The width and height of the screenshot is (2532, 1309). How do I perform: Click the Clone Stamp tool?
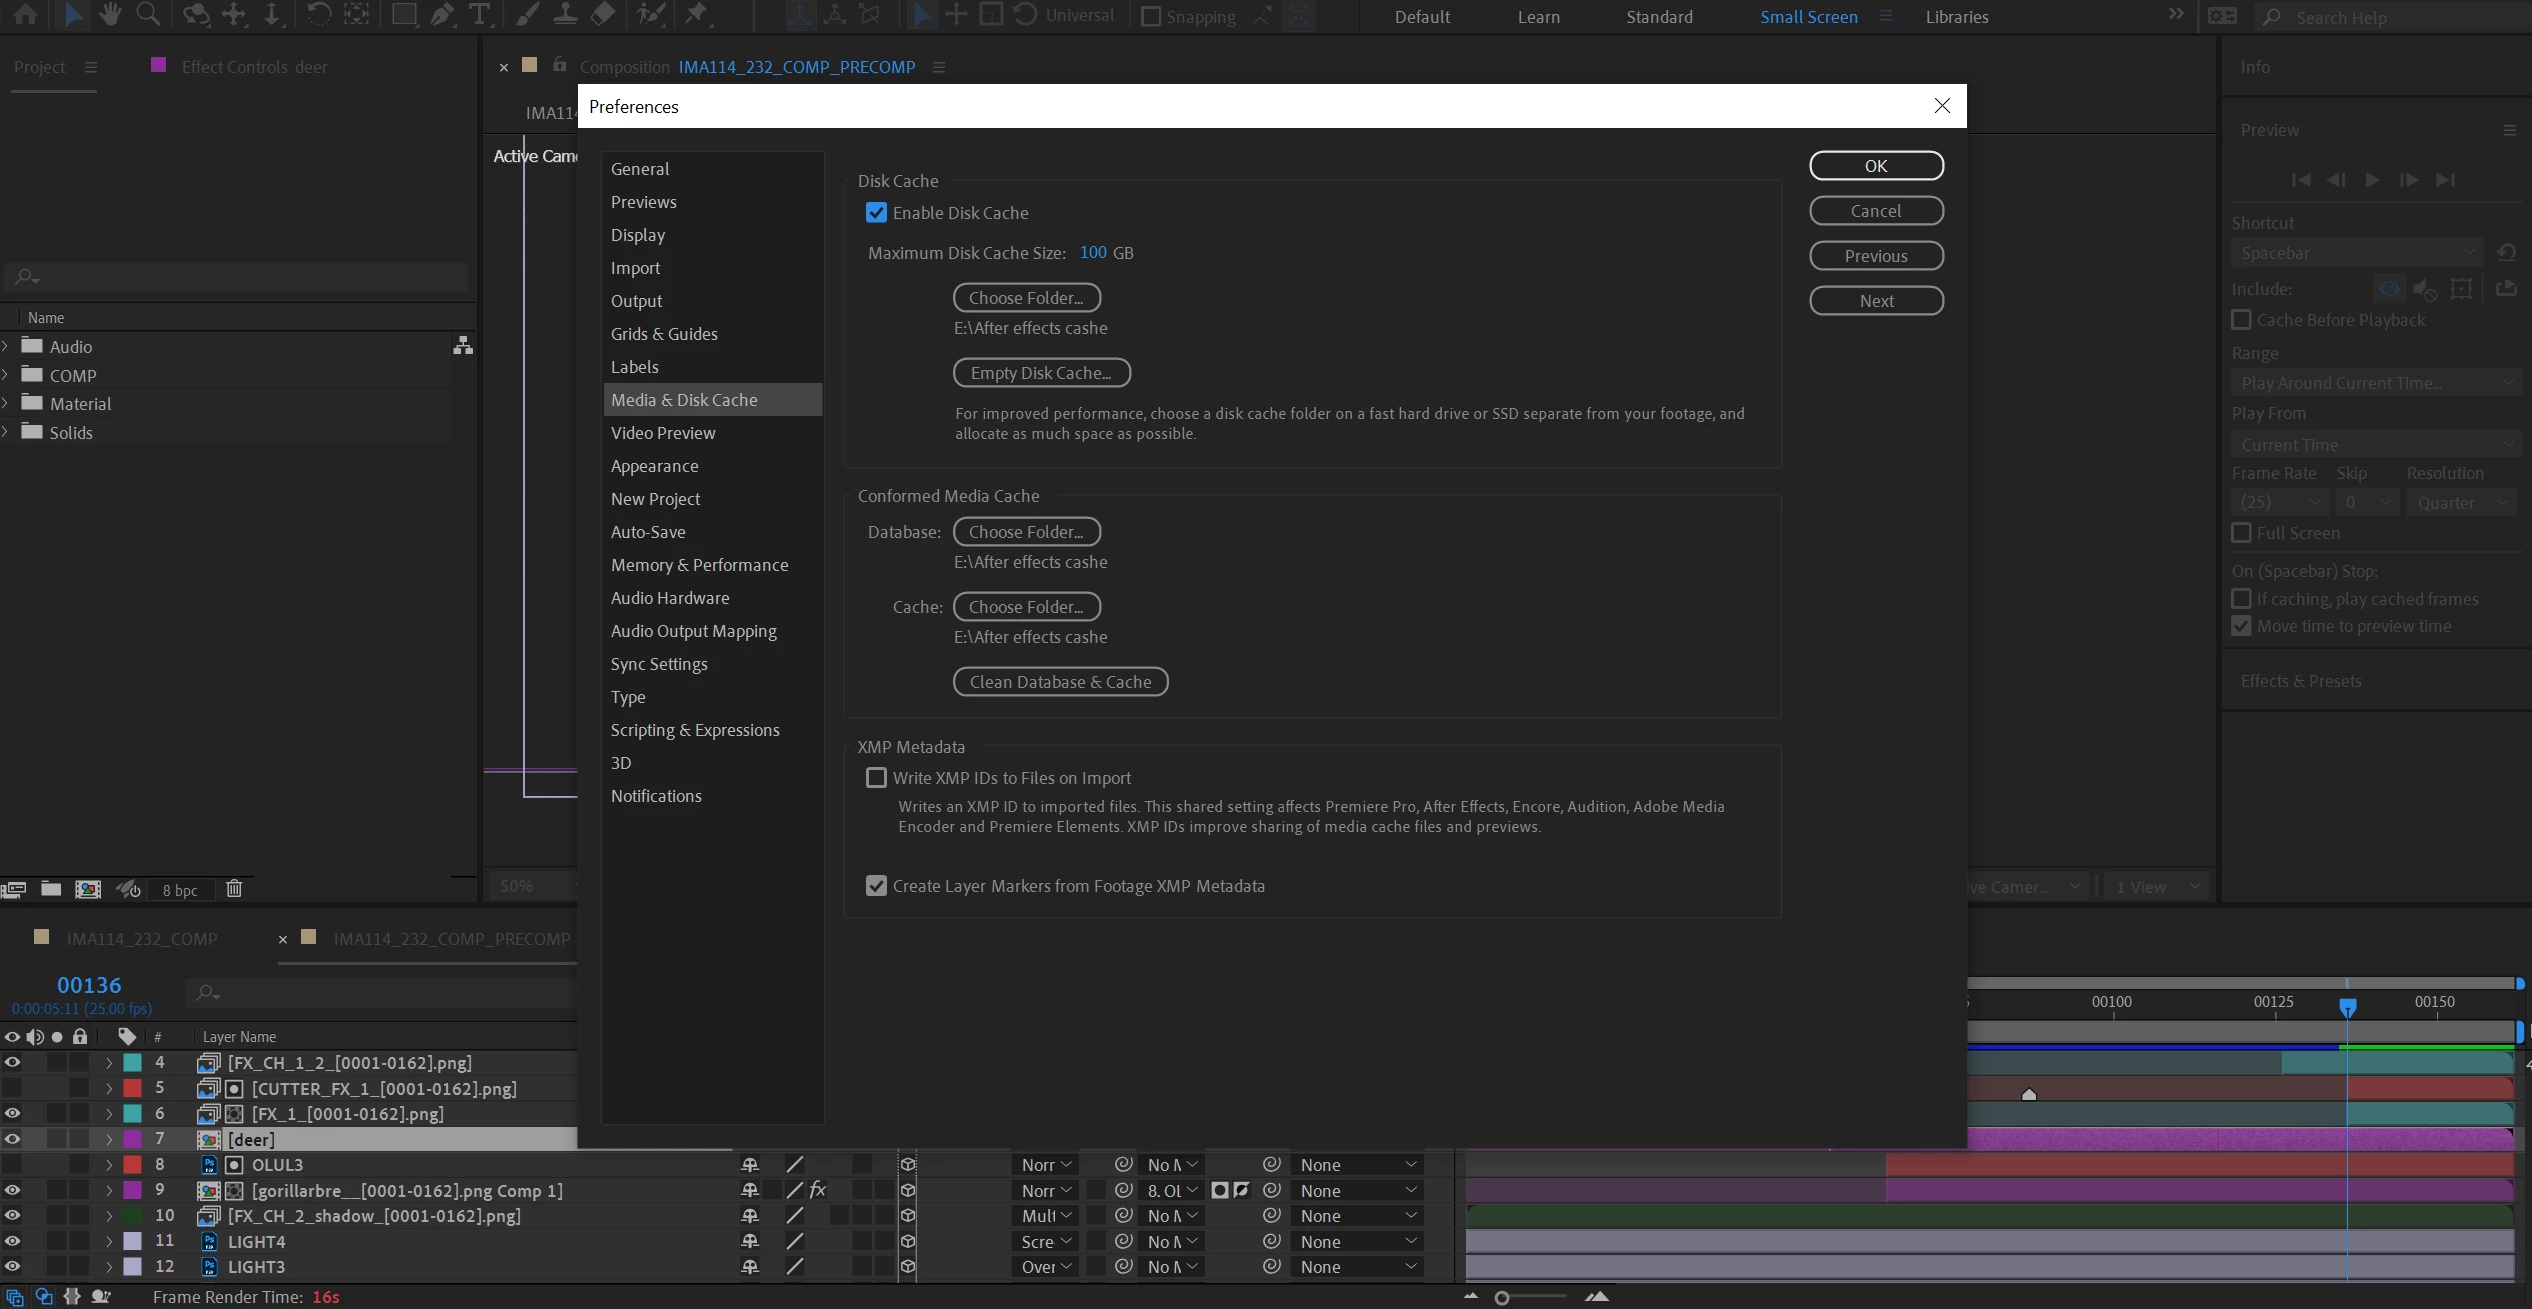pyautogui.click(x=565, y=14)
